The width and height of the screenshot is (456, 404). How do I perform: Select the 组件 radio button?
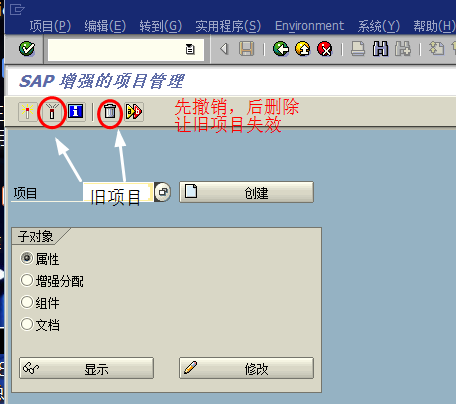(x=27, y=302)
